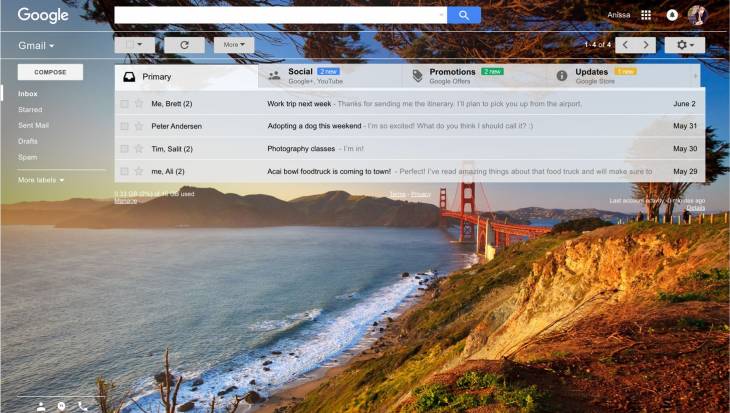Switch to the Social tab
The width and height of the screenshot is (730, 413).
330,76
